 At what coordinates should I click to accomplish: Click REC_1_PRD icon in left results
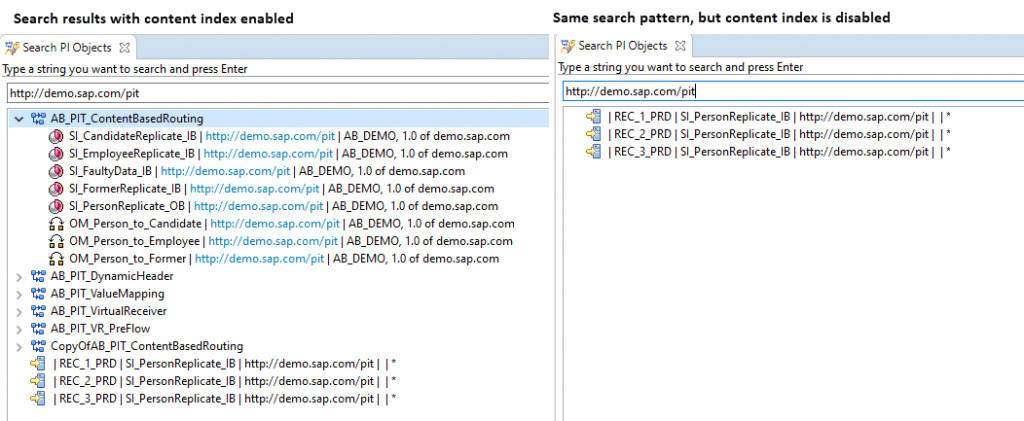click(x=38, y=364)
